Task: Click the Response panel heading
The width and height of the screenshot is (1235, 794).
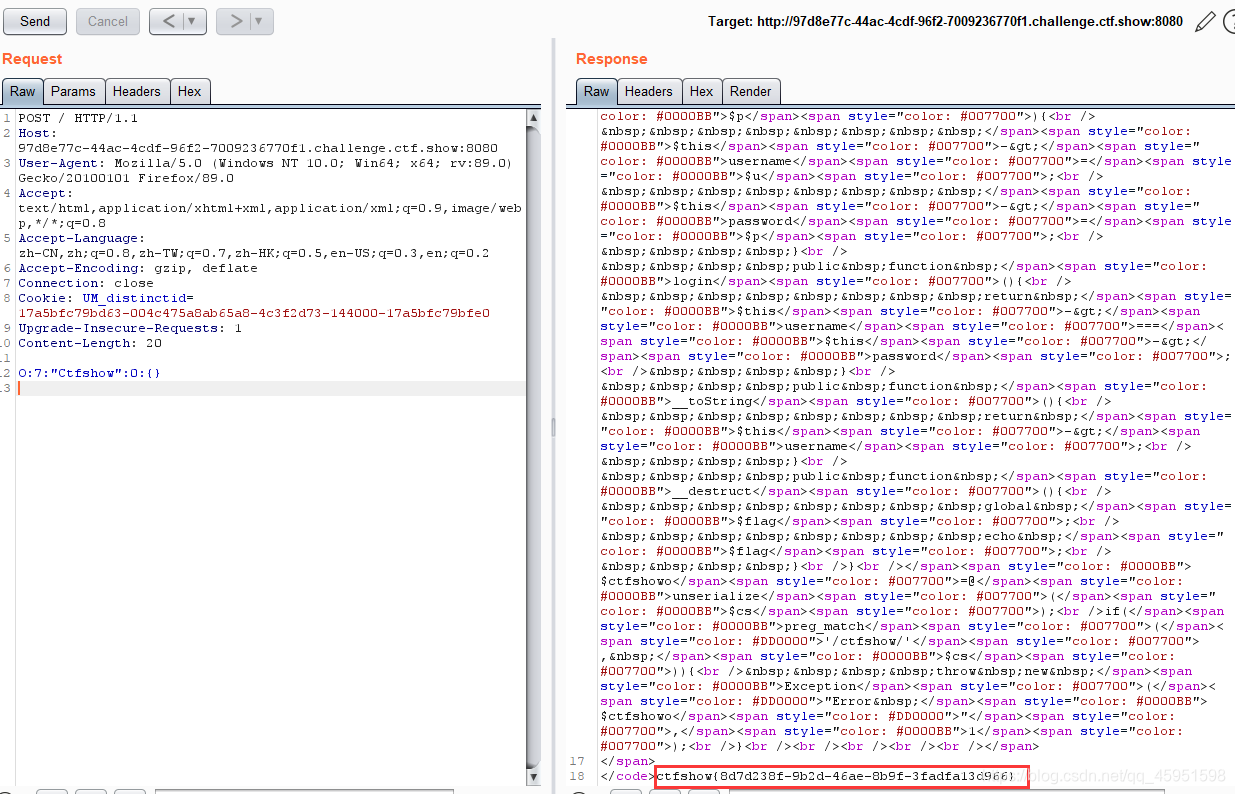Action: click(612, 59)
